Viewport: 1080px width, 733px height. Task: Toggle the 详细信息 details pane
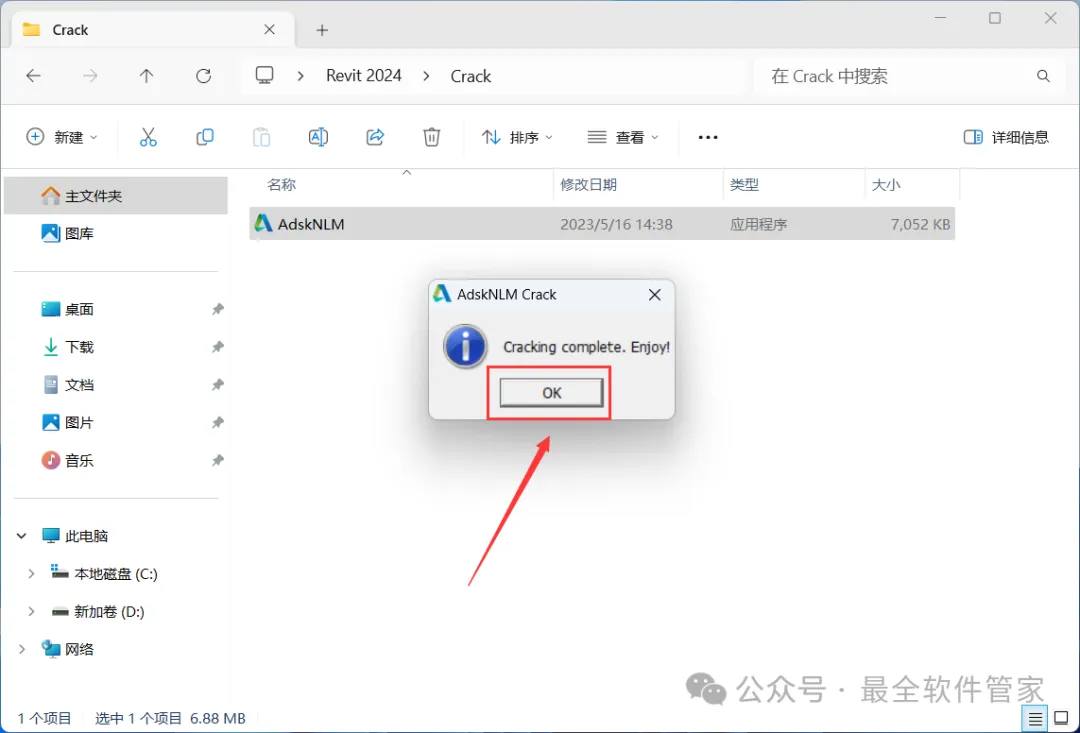point(1006,137)
